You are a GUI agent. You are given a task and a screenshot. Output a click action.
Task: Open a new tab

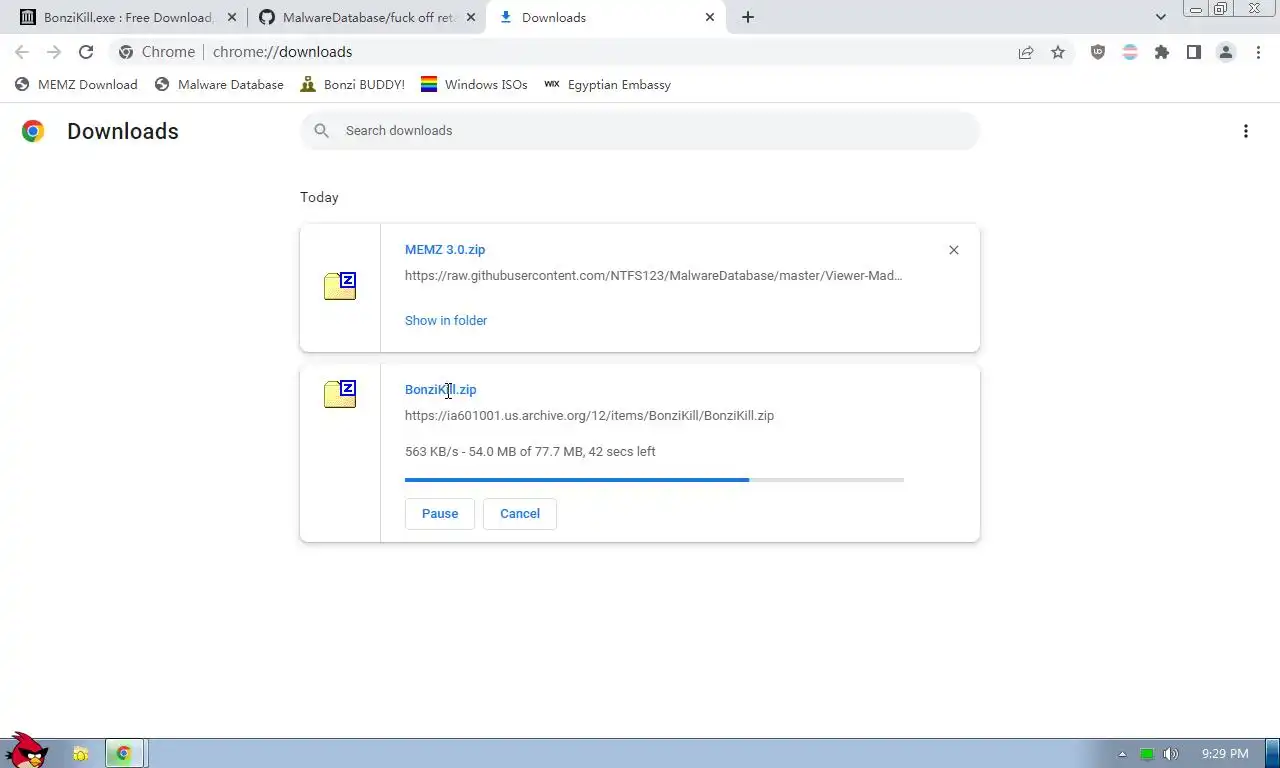[x=748, y=17]
